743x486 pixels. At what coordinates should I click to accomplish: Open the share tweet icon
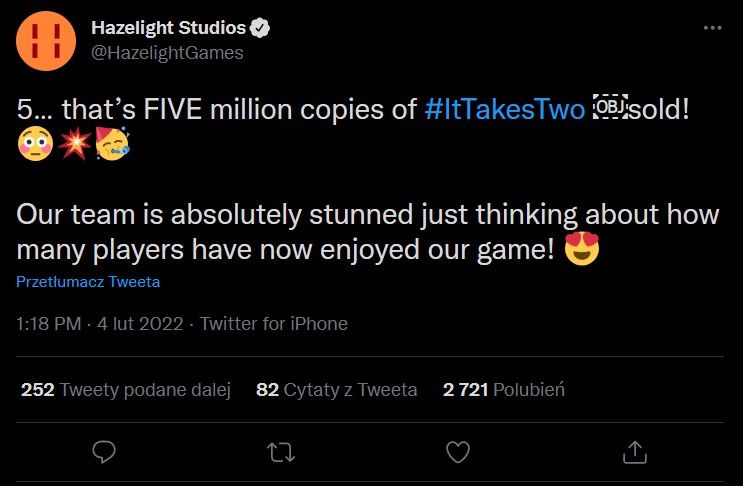[x=634, y=452]
